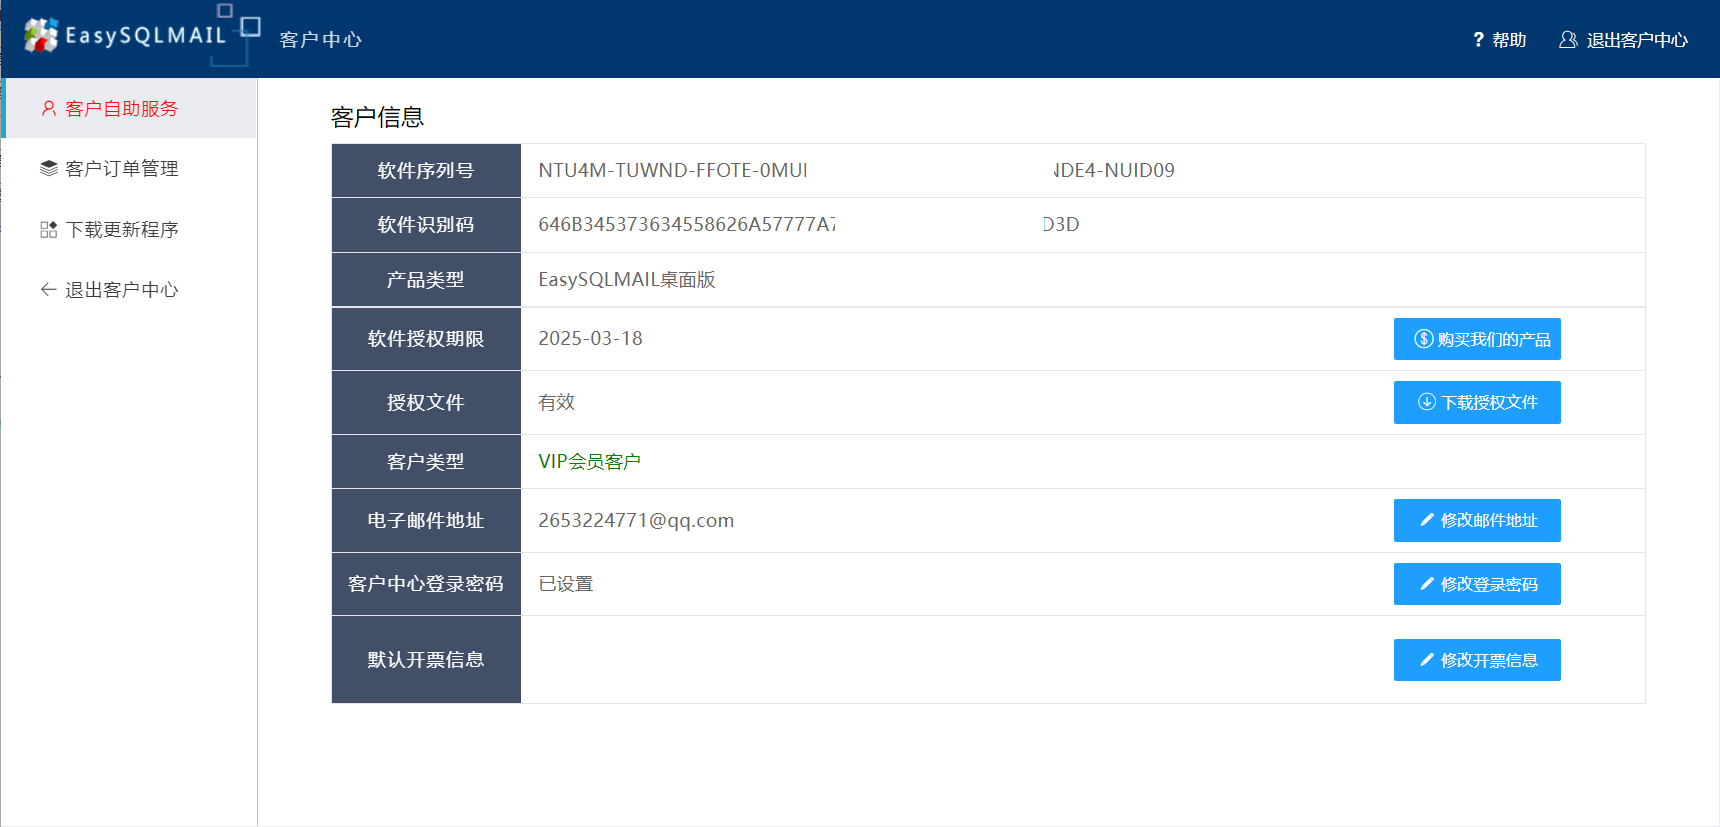Select 退出客户中心 in the sidebar
This screenshot has height=827, width=1720.
[129, 289]
